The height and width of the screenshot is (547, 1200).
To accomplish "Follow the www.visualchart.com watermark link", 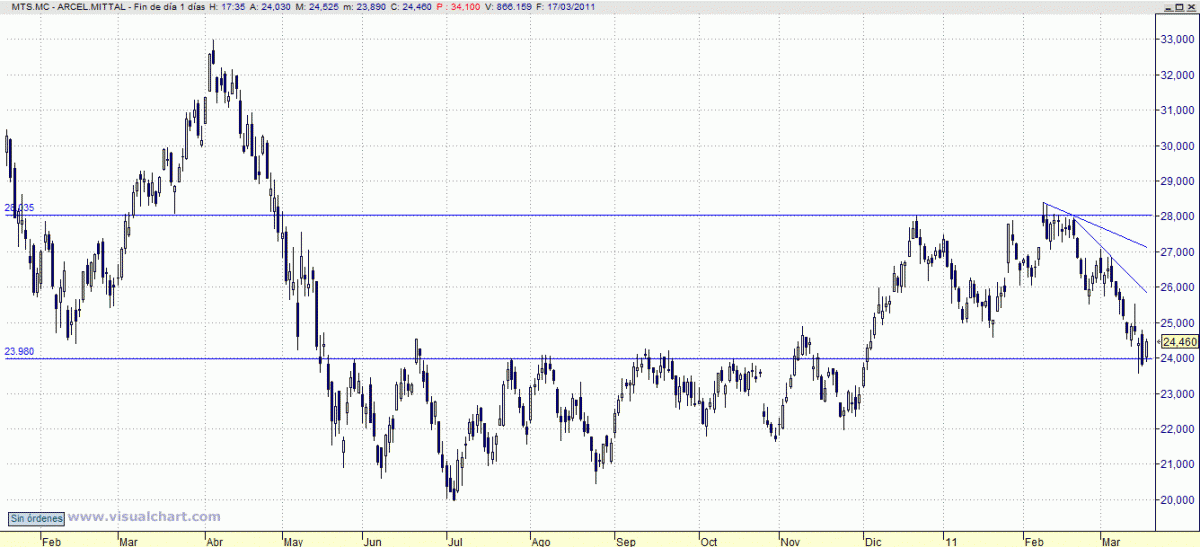I will point(144,517).
